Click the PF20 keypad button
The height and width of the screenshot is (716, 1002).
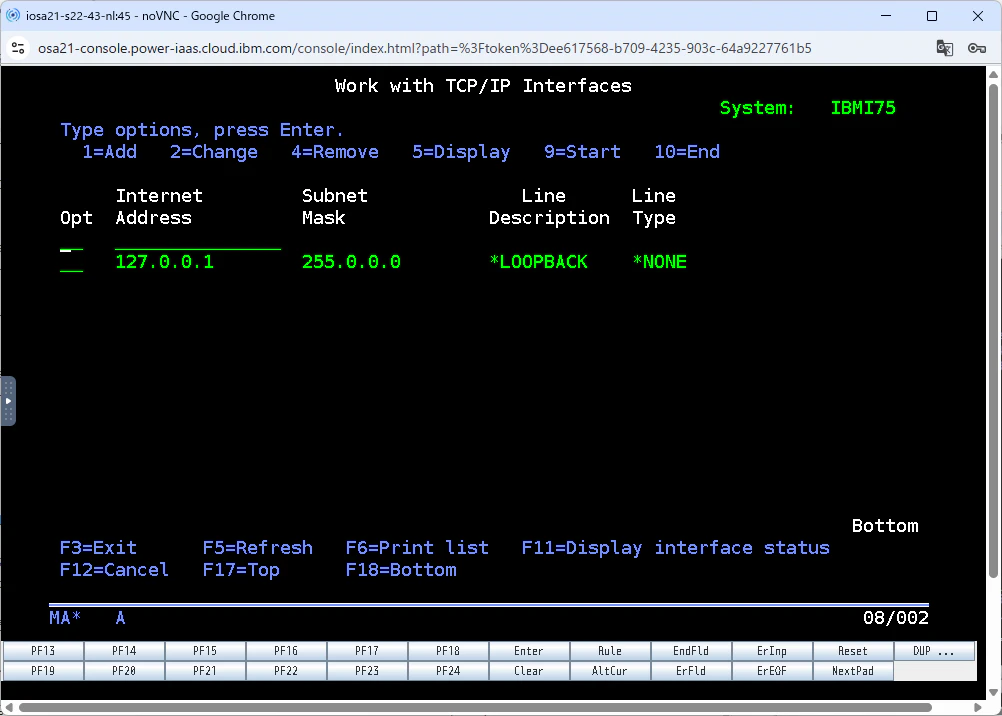124,671
